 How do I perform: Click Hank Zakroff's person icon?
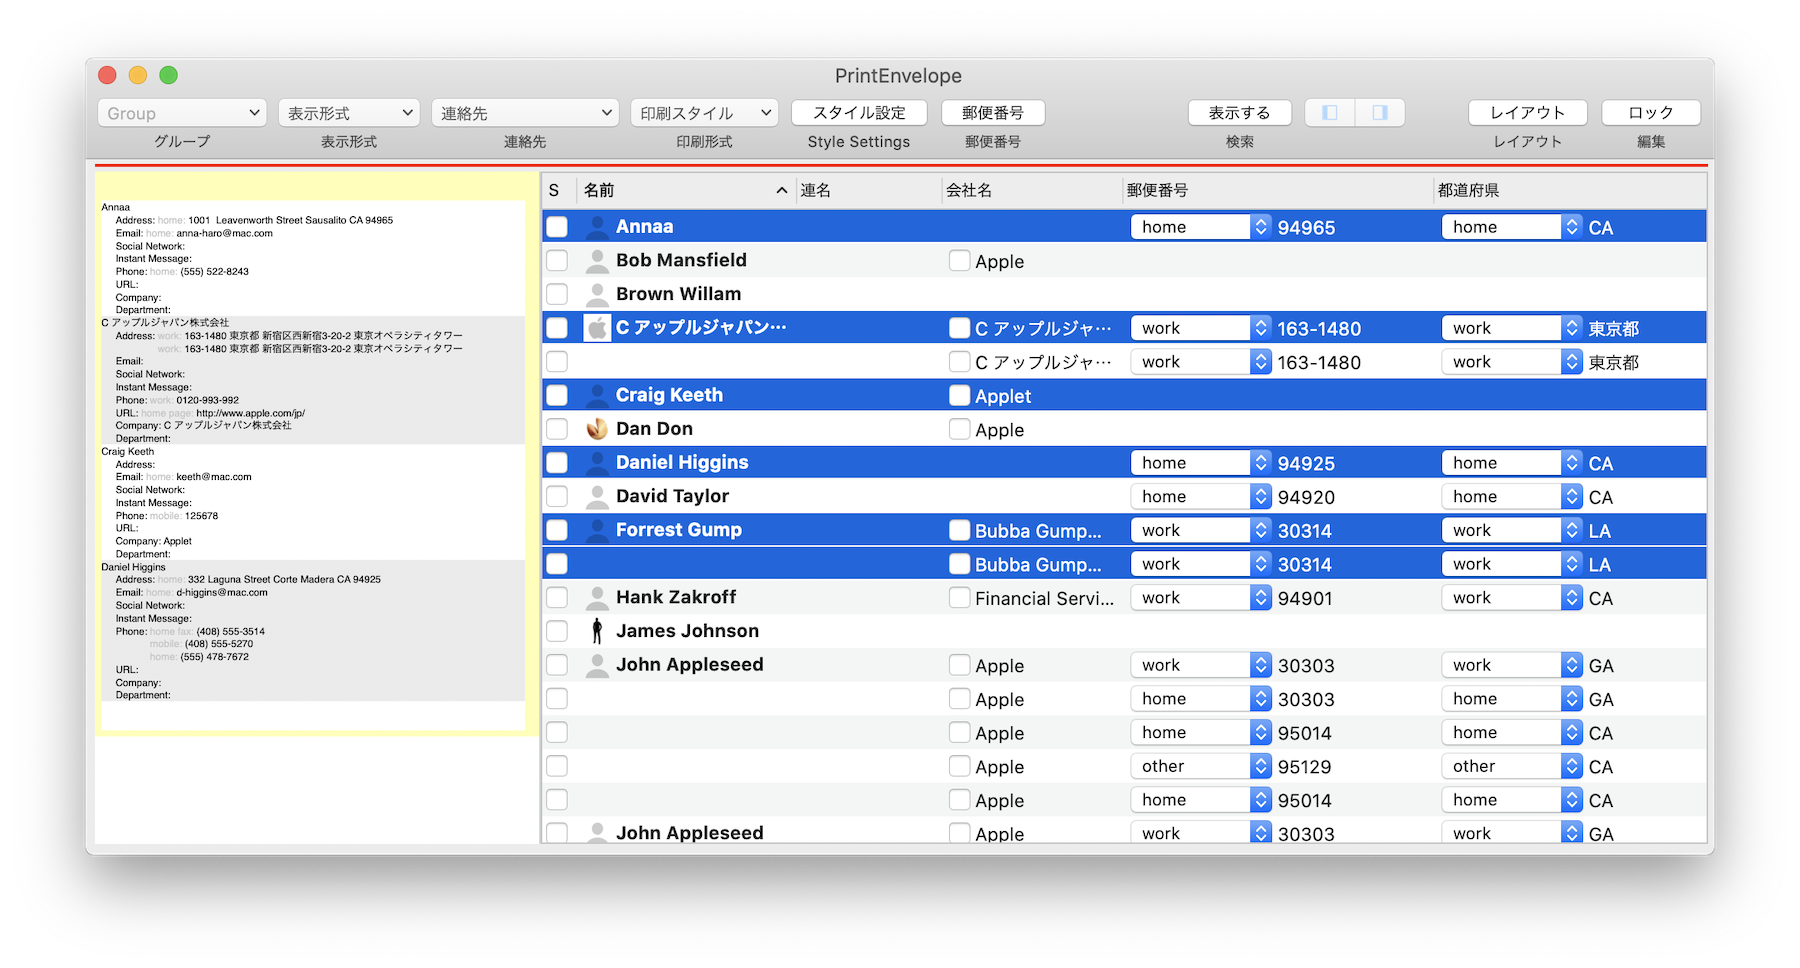click(597, 598)
